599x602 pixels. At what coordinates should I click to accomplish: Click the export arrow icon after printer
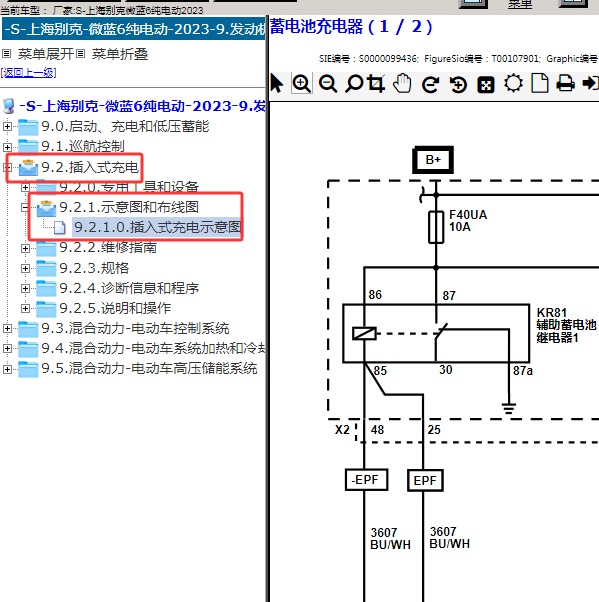(x=591, y=83)
